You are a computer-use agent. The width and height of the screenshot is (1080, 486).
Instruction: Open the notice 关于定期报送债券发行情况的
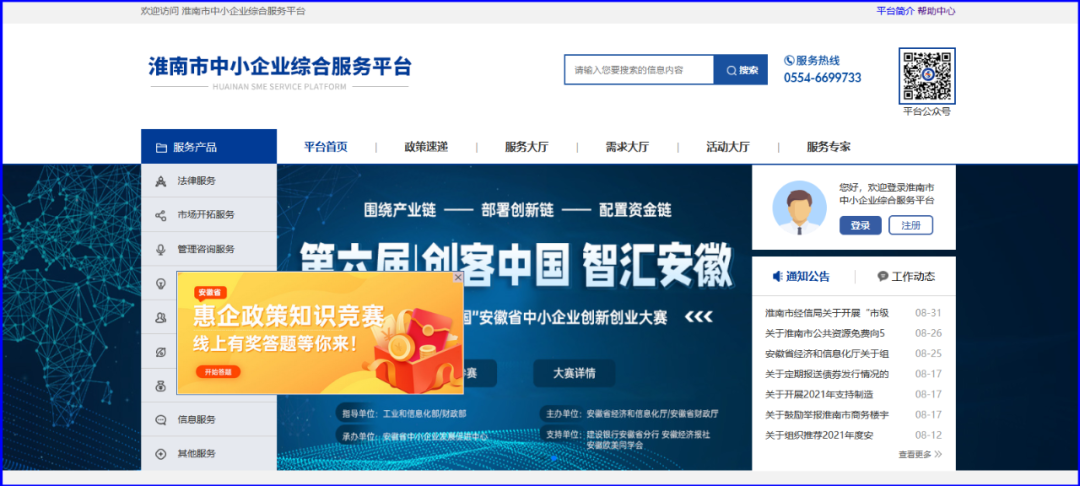827,374
